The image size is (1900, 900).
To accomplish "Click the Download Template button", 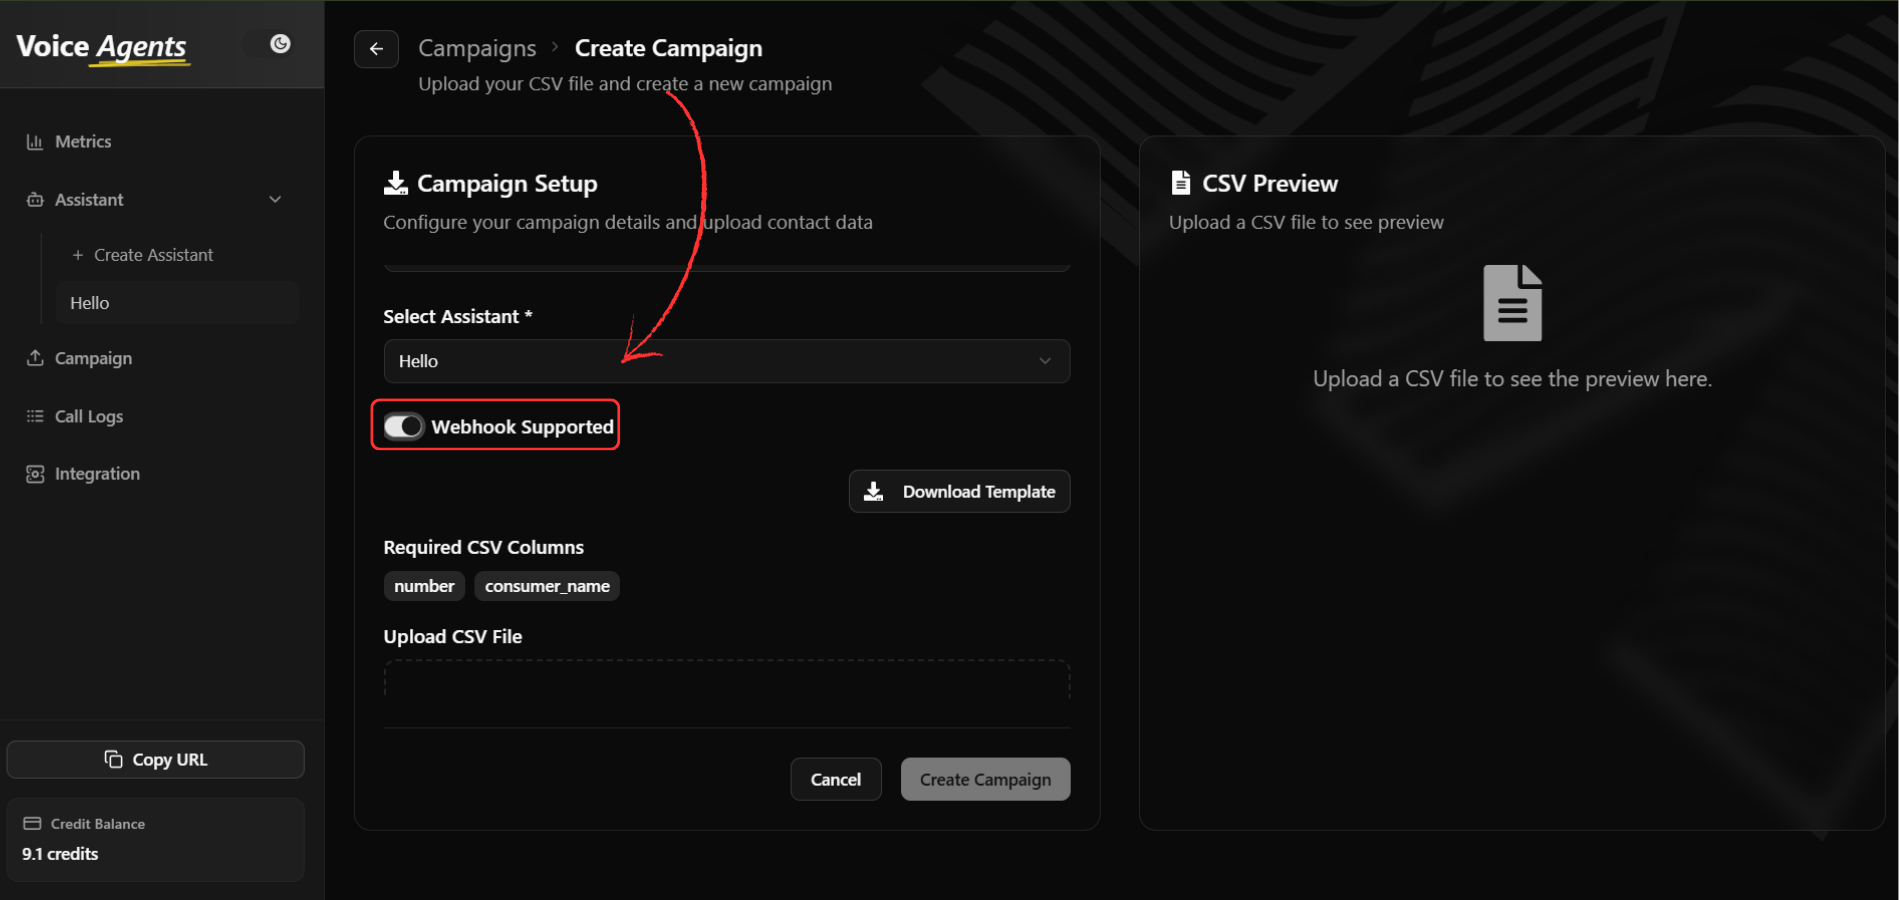I will pos(960,492).
